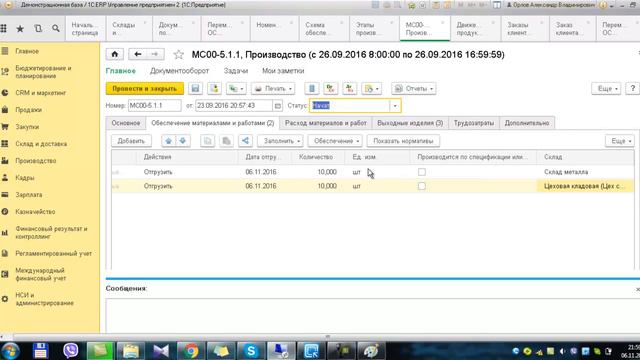Open the Обеспечение dropdown menu
Image resolution: width=640 pixels, height=360 pixels.
pos(335,141)
